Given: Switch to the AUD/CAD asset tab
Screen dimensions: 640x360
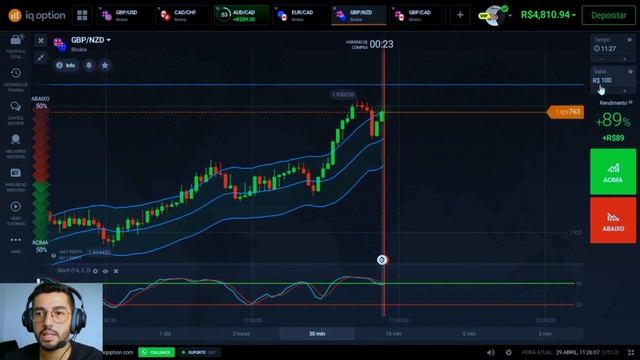Looking at the screenshot, I should pyautogui.click(x=242, y=16).
